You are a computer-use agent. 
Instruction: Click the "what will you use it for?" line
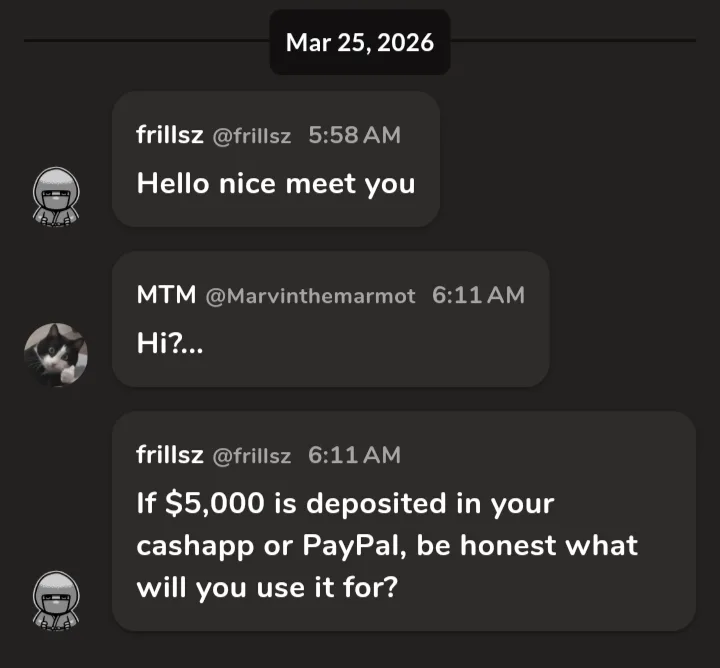coord(267,586)
